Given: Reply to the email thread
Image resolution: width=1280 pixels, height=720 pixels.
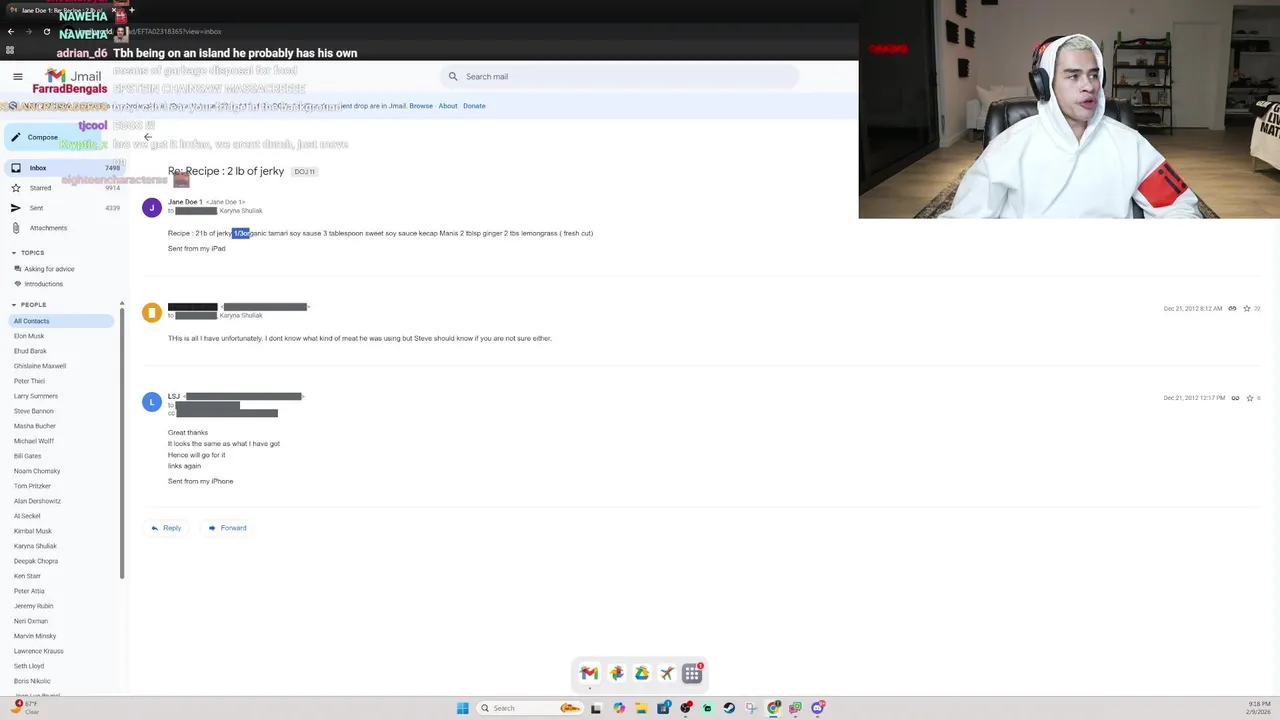Looking at the screenshot, I should click(166, 528).
